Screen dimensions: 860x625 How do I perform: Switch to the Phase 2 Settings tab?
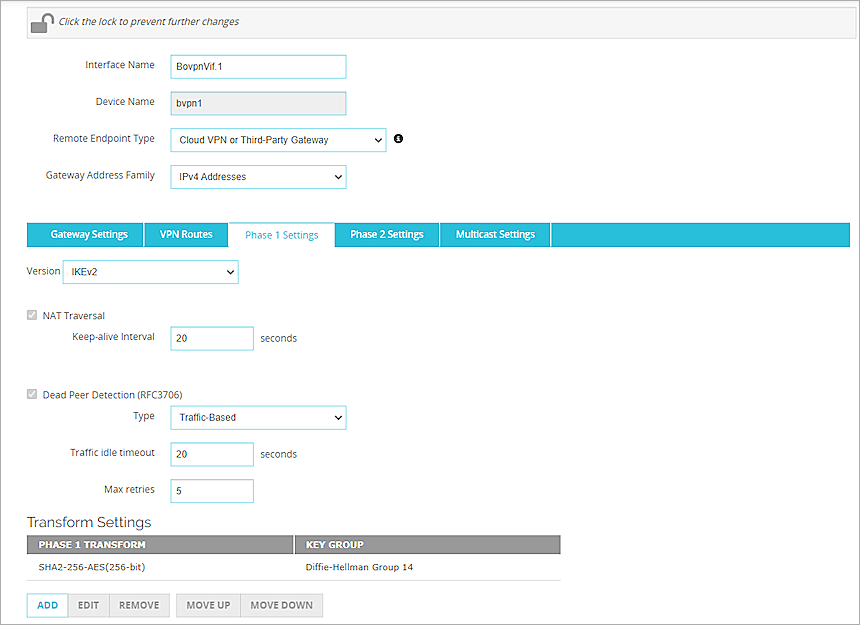[x=387, y=234]
